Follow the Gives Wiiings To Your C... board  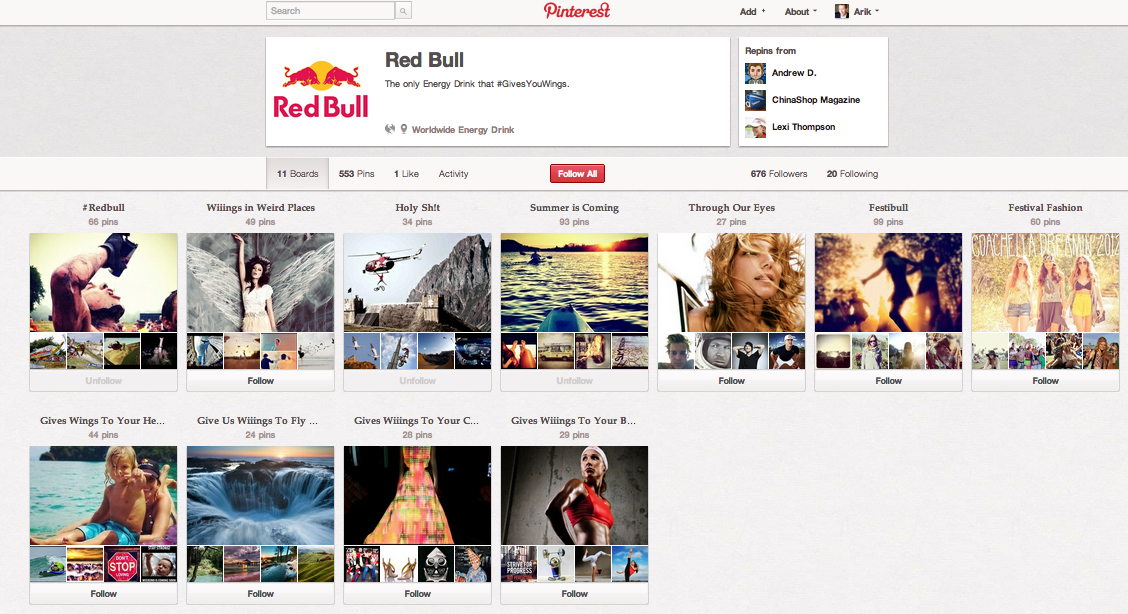coord(417,593)
